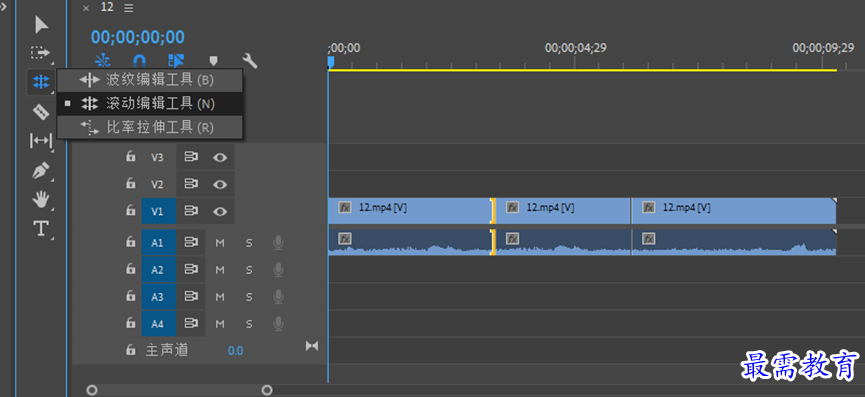Viewport: 865px width, 397px height.
Task: Toggle lock on track V1
Action: pos(131,210)
